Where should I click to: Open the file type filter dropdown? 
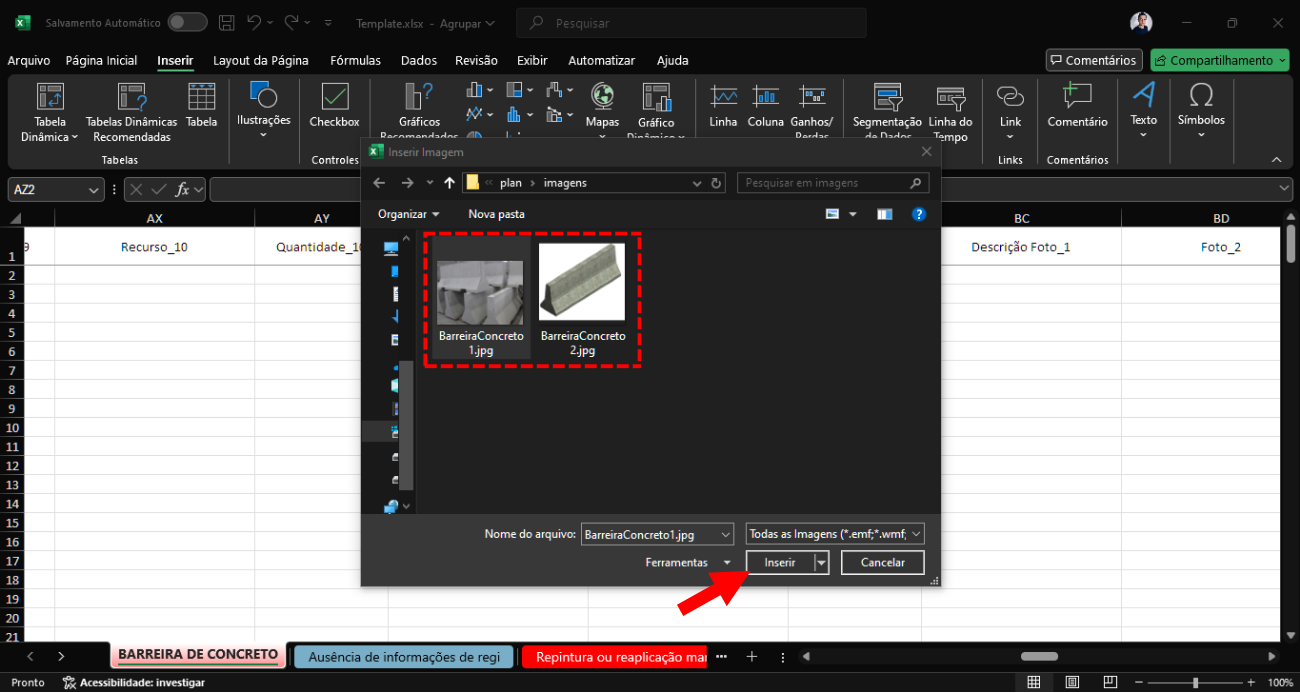tap(835, 534)
